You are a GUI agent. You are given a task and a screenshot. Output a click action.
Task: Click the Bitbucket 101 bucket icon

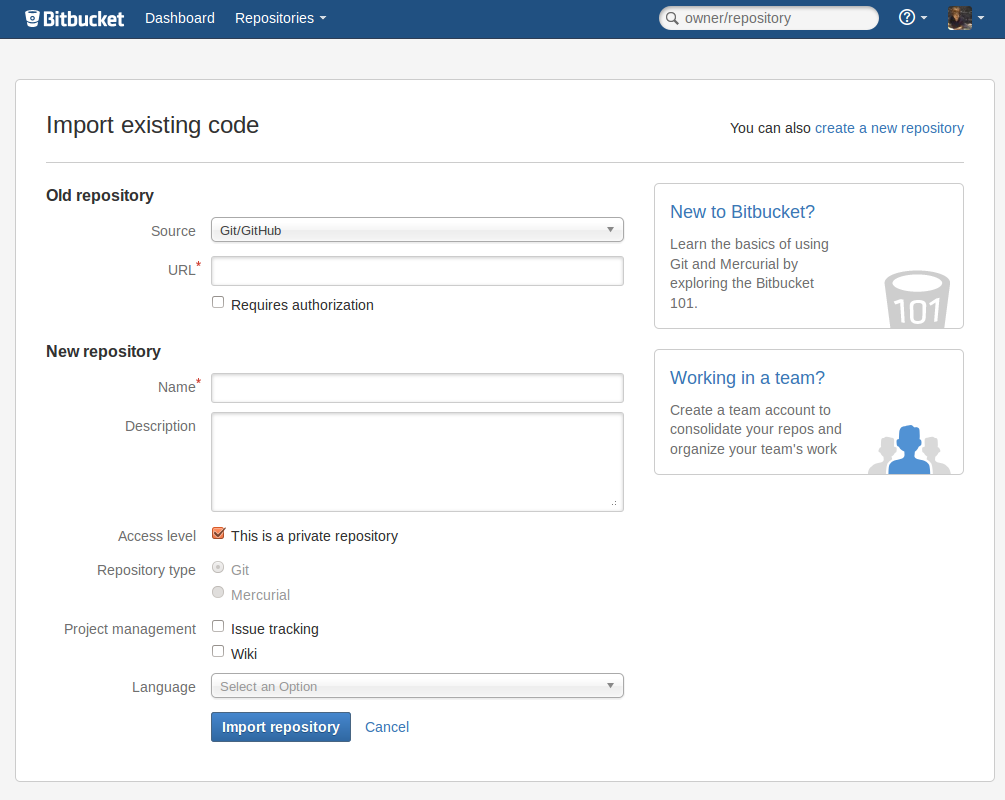coord(917,299)
